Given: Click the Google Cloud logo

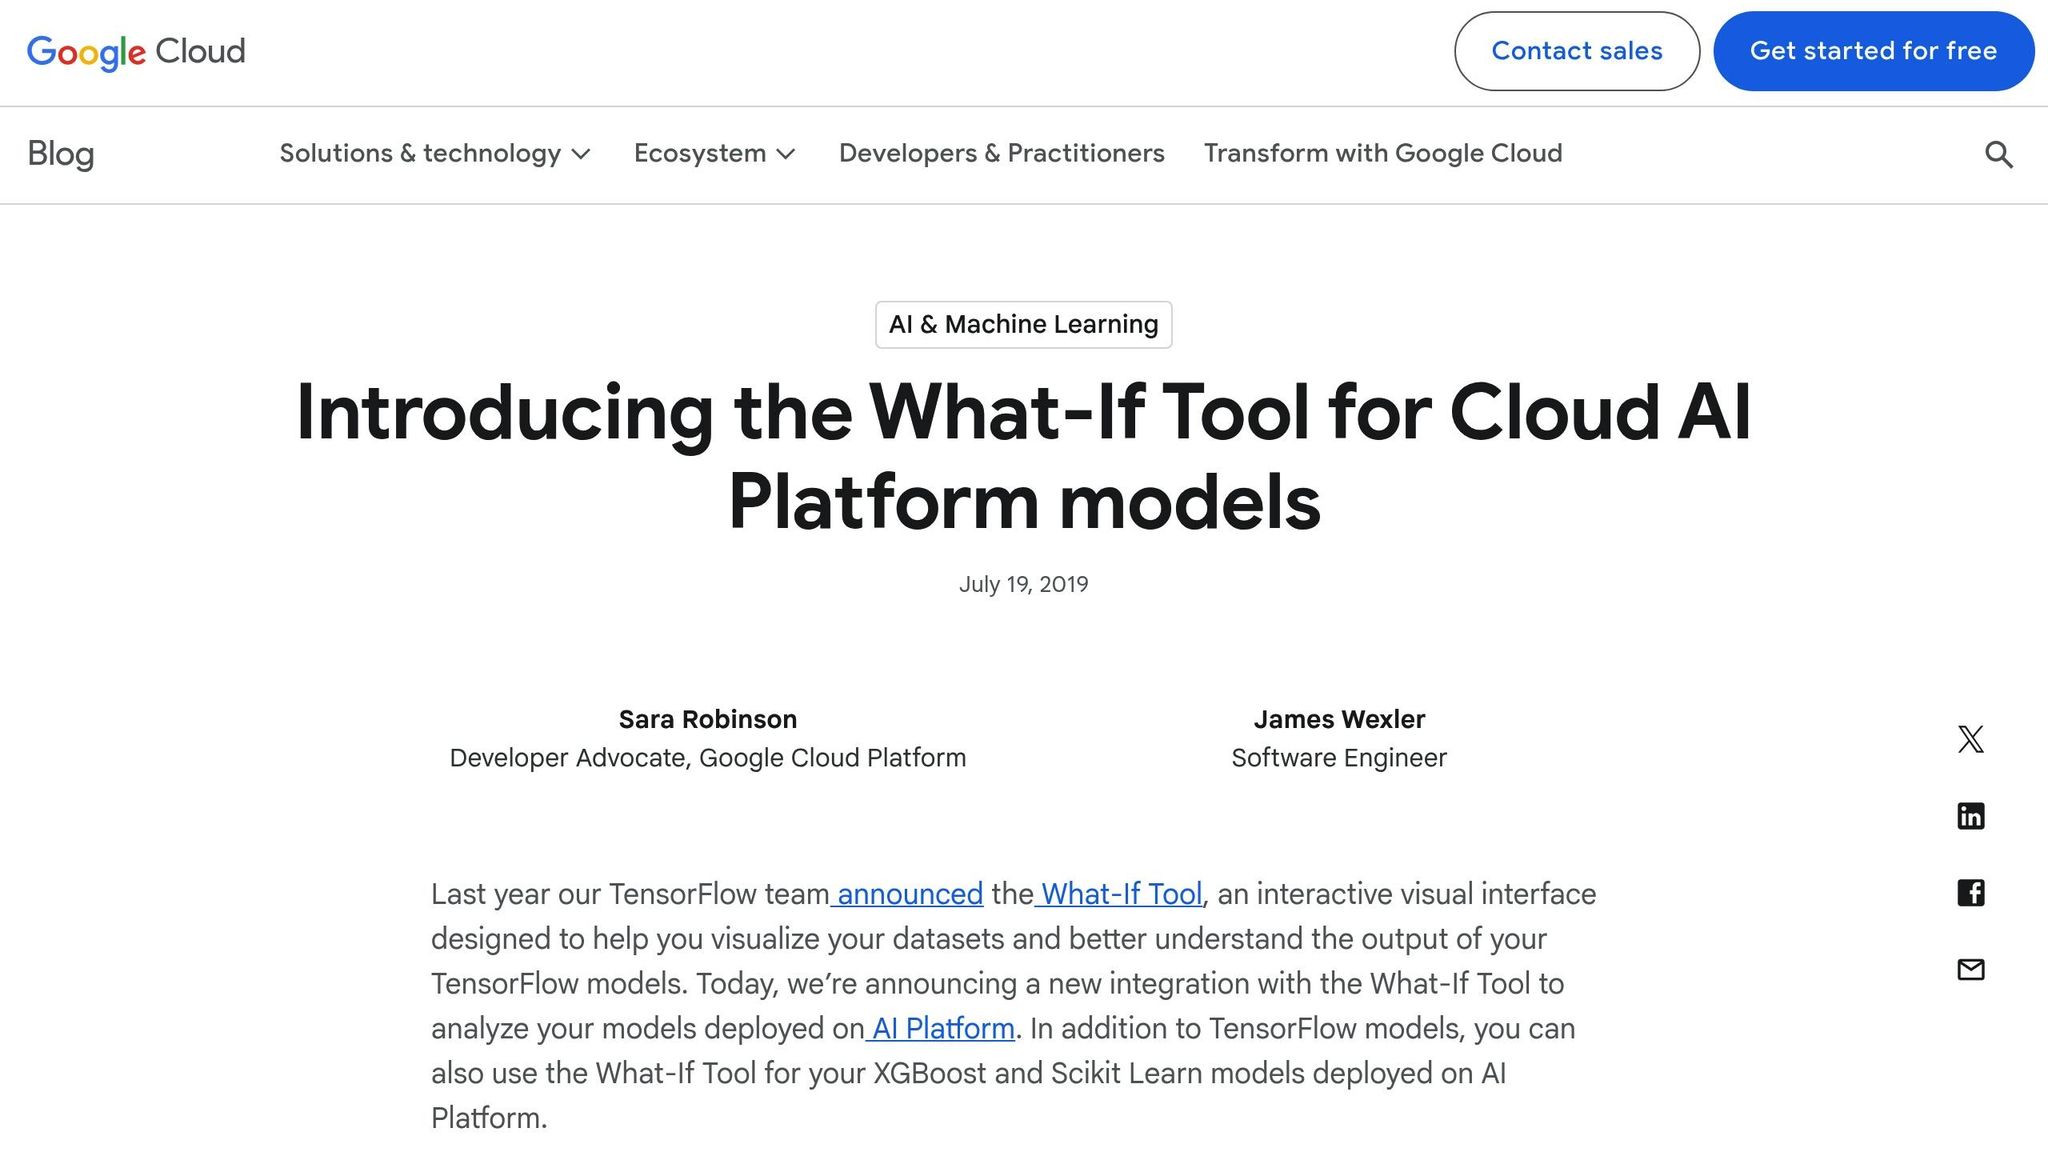Looking at the screenshot, I should (x=136, y=52).
